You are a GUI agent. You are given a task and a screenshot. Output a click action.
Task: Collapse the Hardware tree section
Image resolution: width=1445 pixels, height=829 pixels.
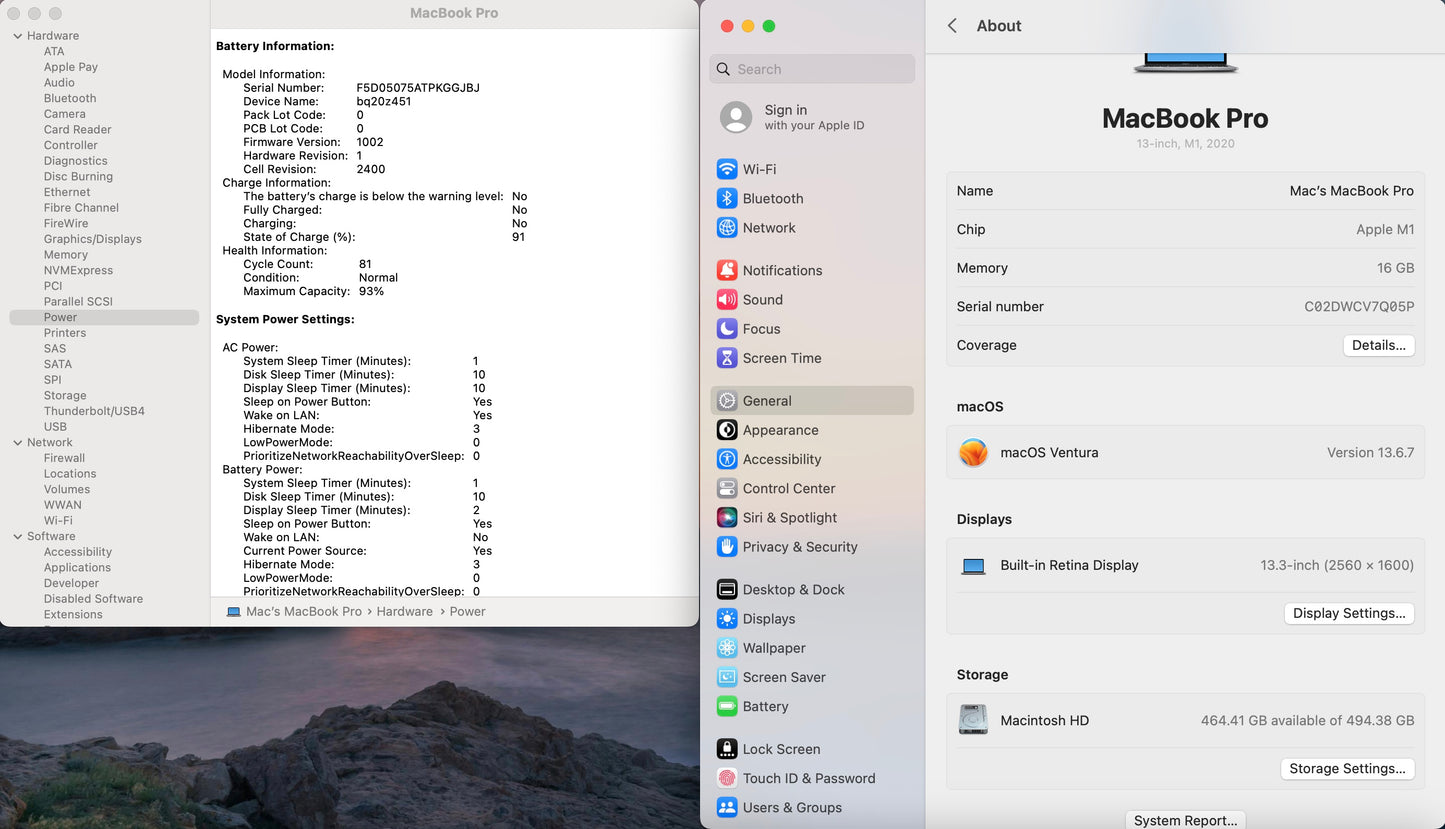coord(18,36)
